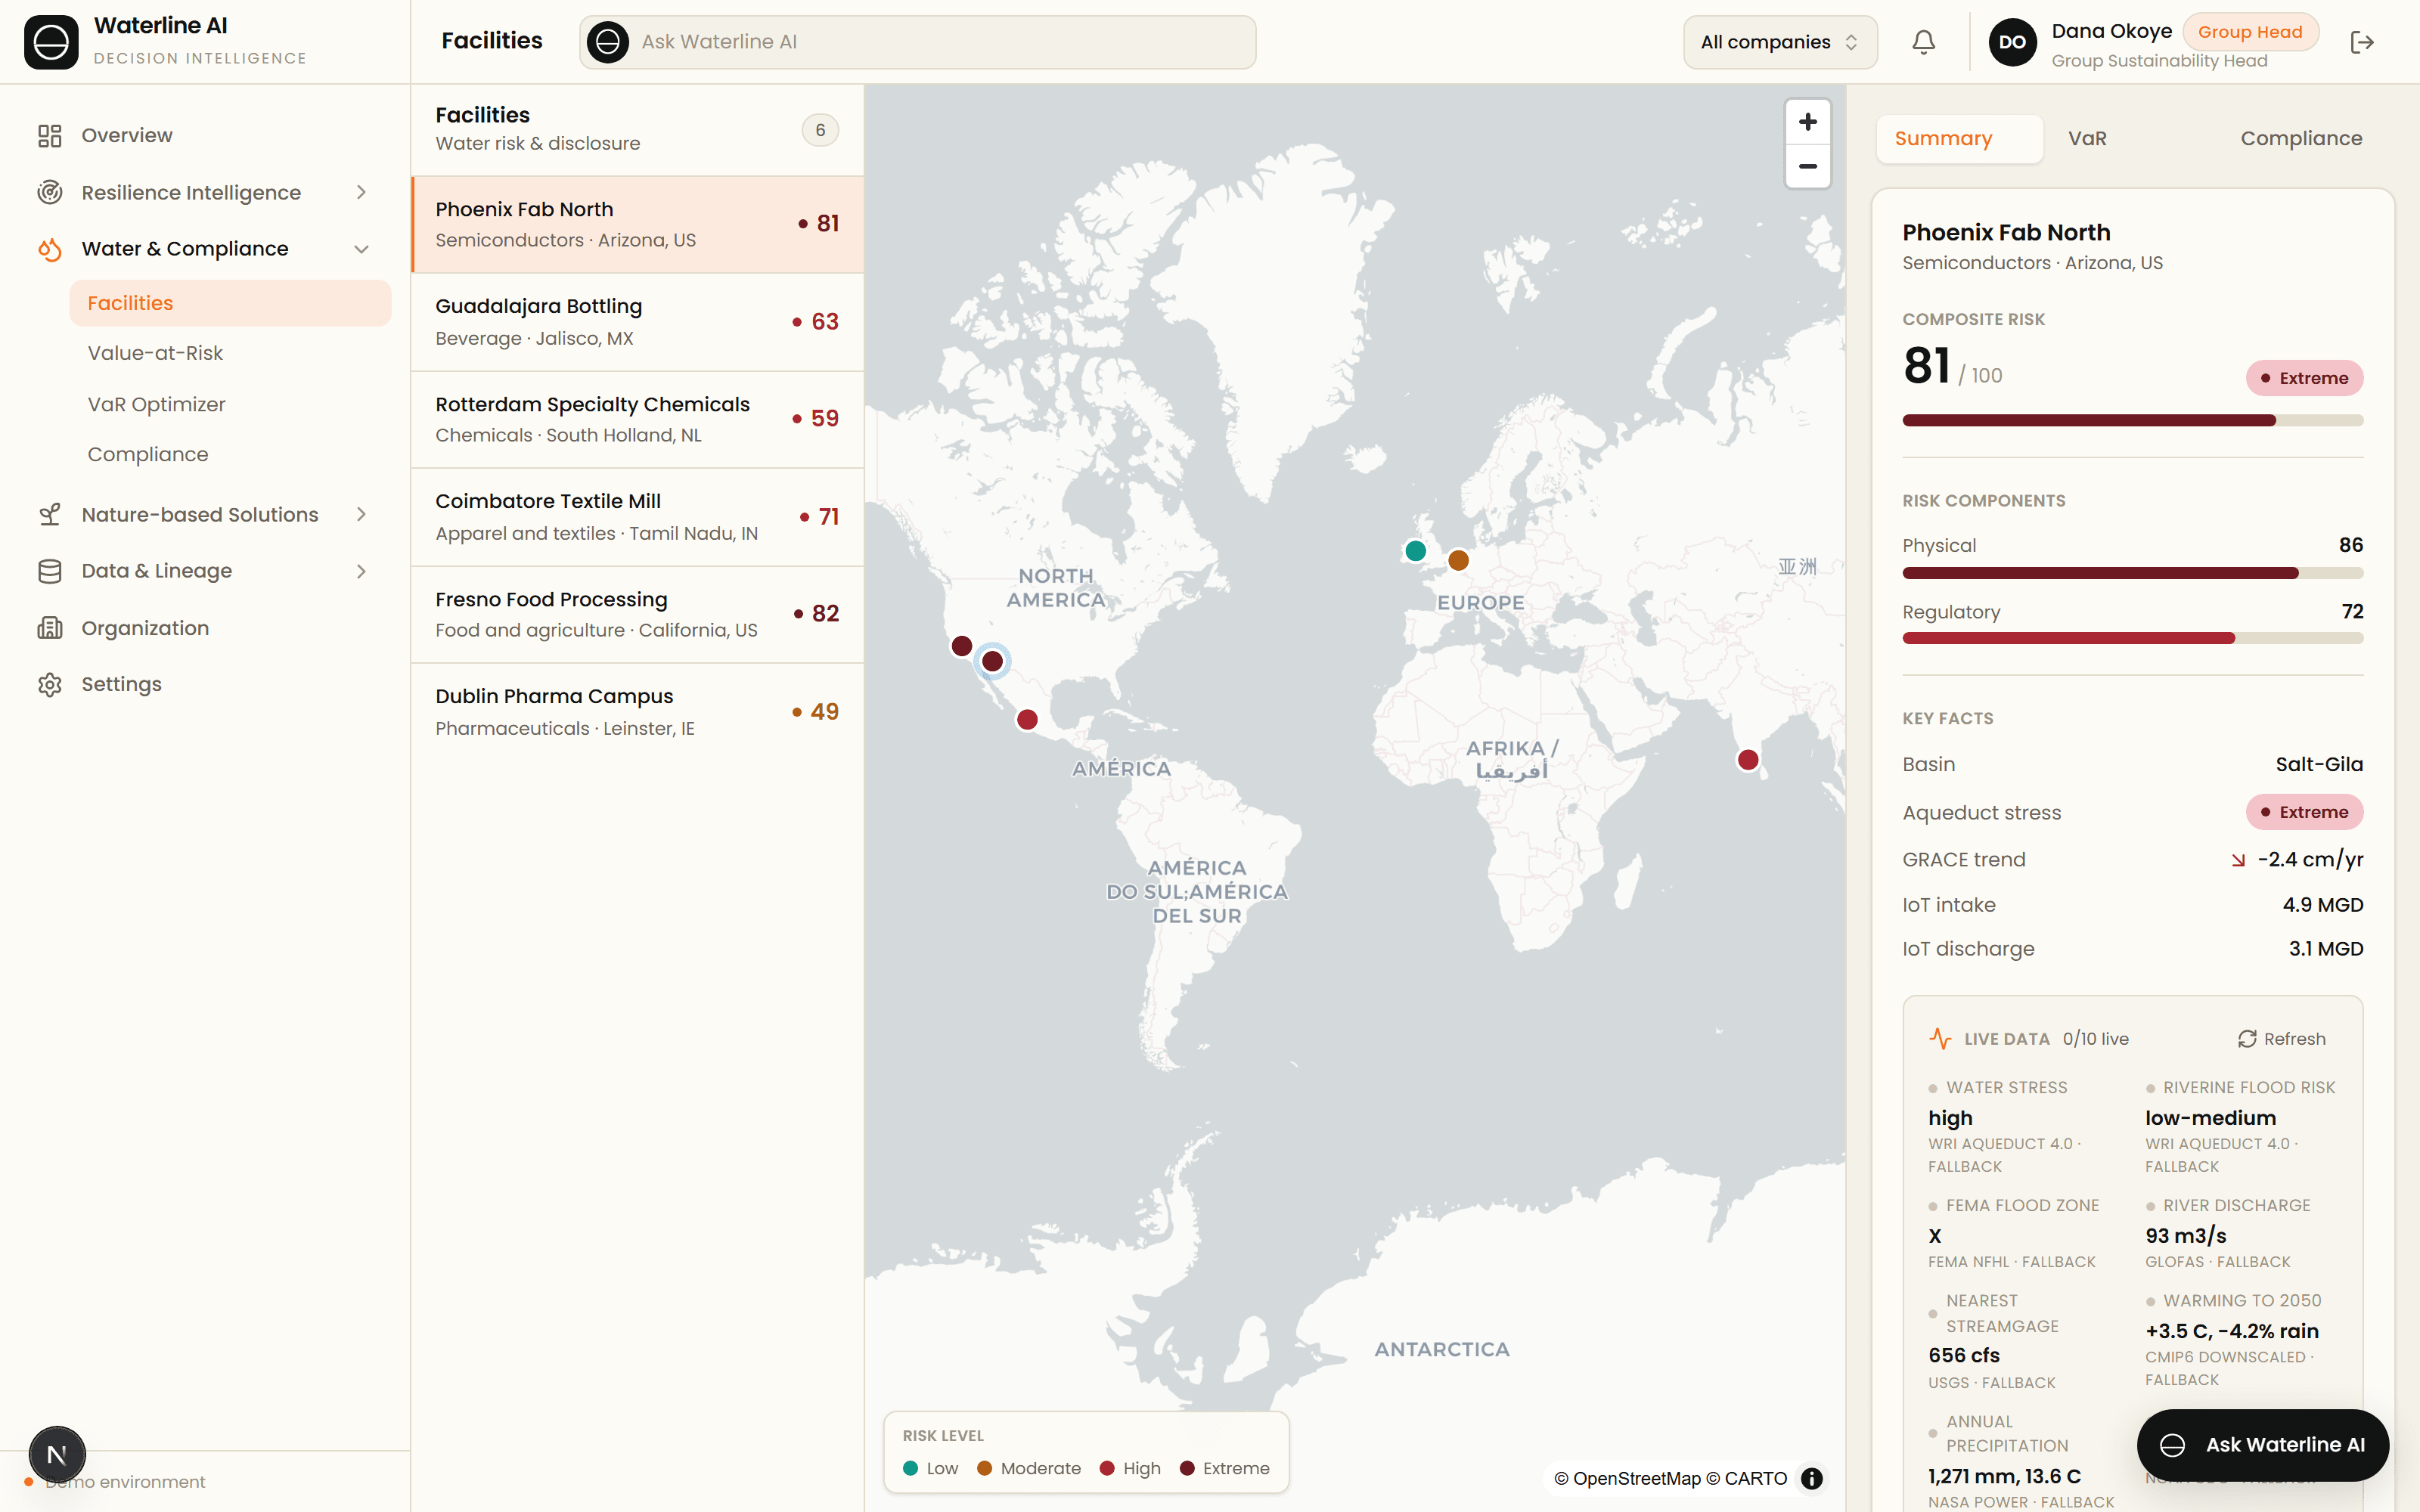2420x1512 pixels.
Task: Refresh the live data
Action: pos(2282,1039)
